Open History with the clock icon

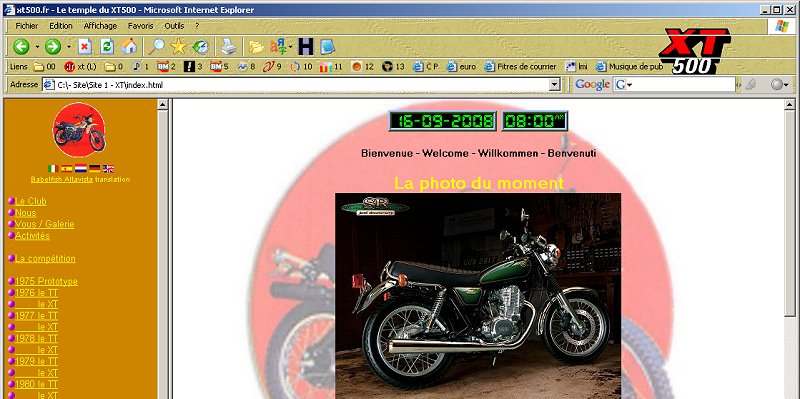pos(201,47)
